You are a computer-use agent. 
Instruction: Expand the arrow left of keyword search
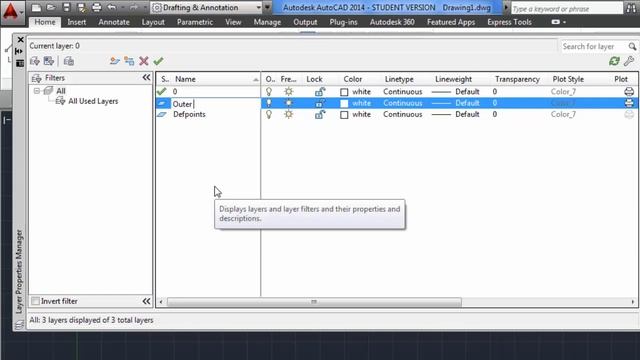(506, 7)
